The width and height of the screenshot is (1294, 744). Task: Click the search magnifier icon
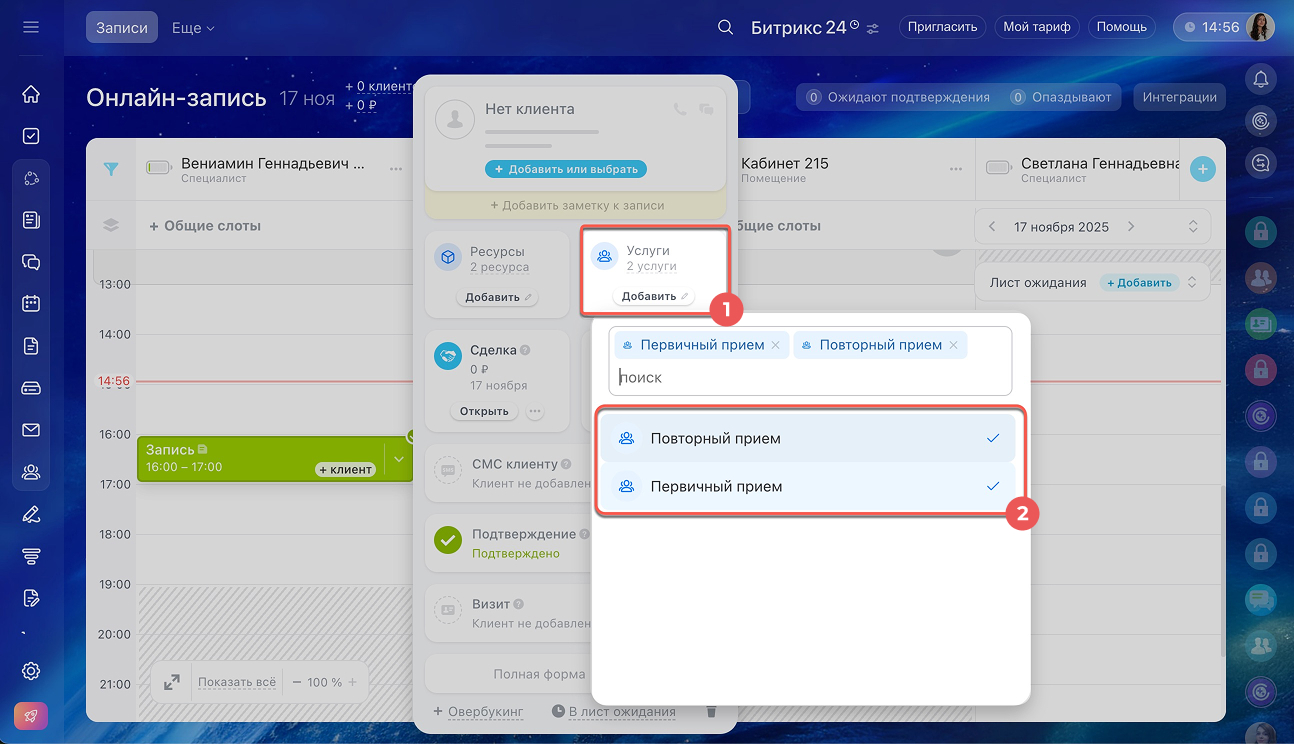coord(726,27)
